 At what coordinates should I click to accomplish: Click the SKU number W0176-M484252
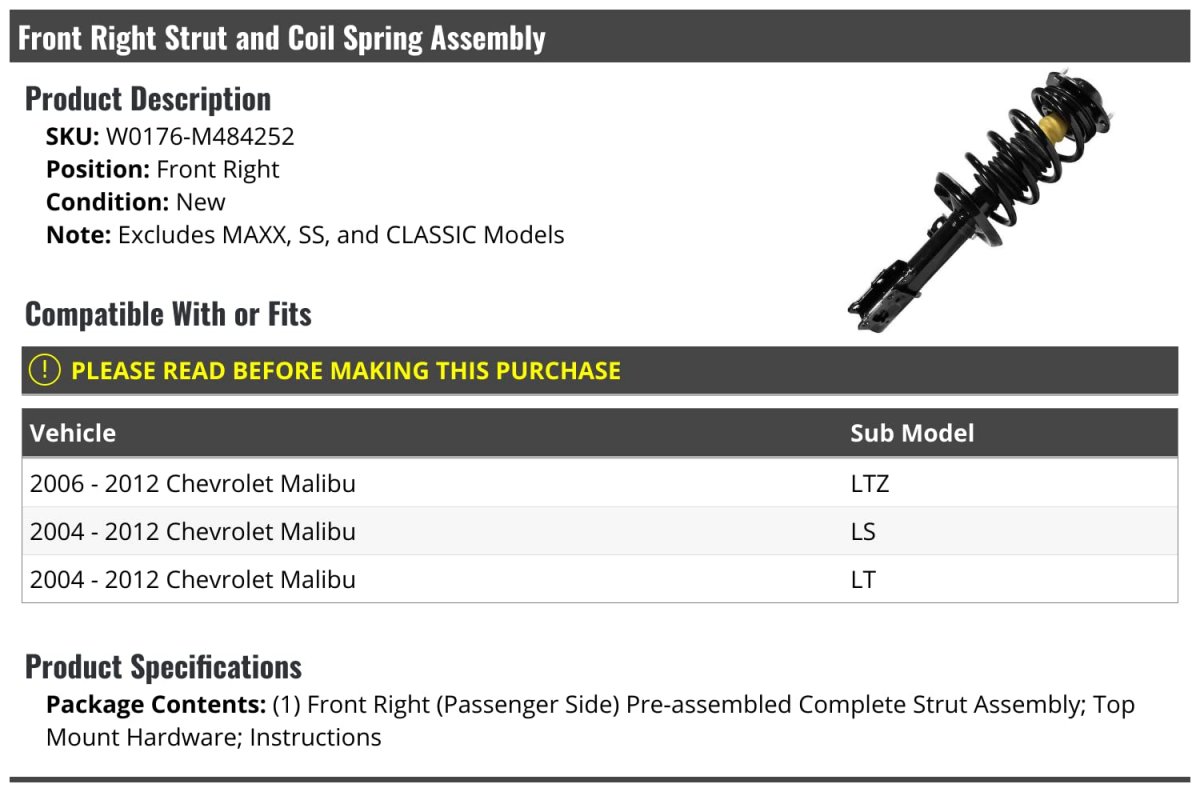(x=200, y=137)
